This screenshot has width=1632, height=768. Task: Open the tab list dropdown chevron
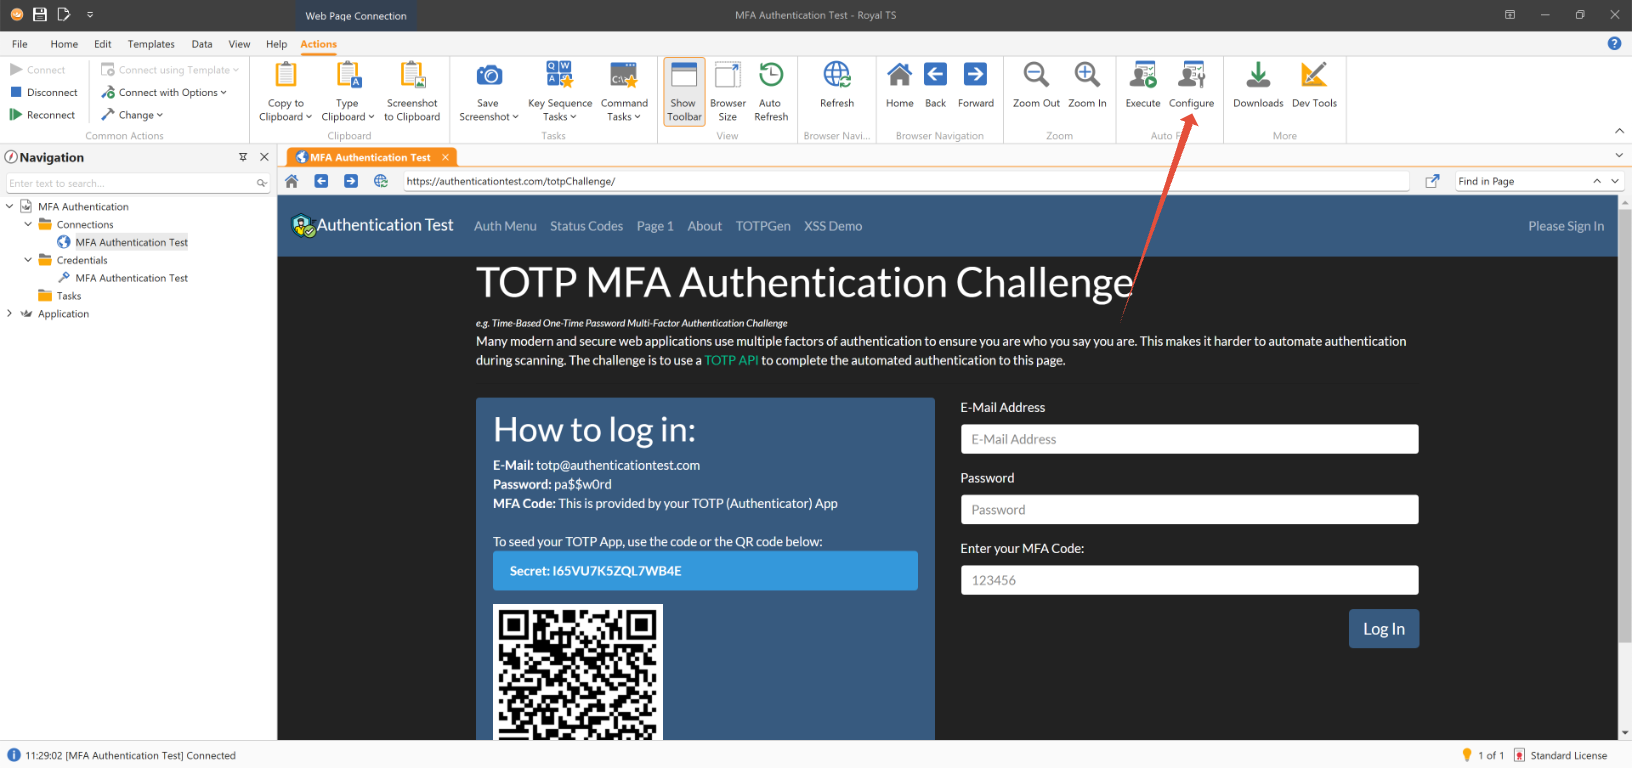point(1619,155)
